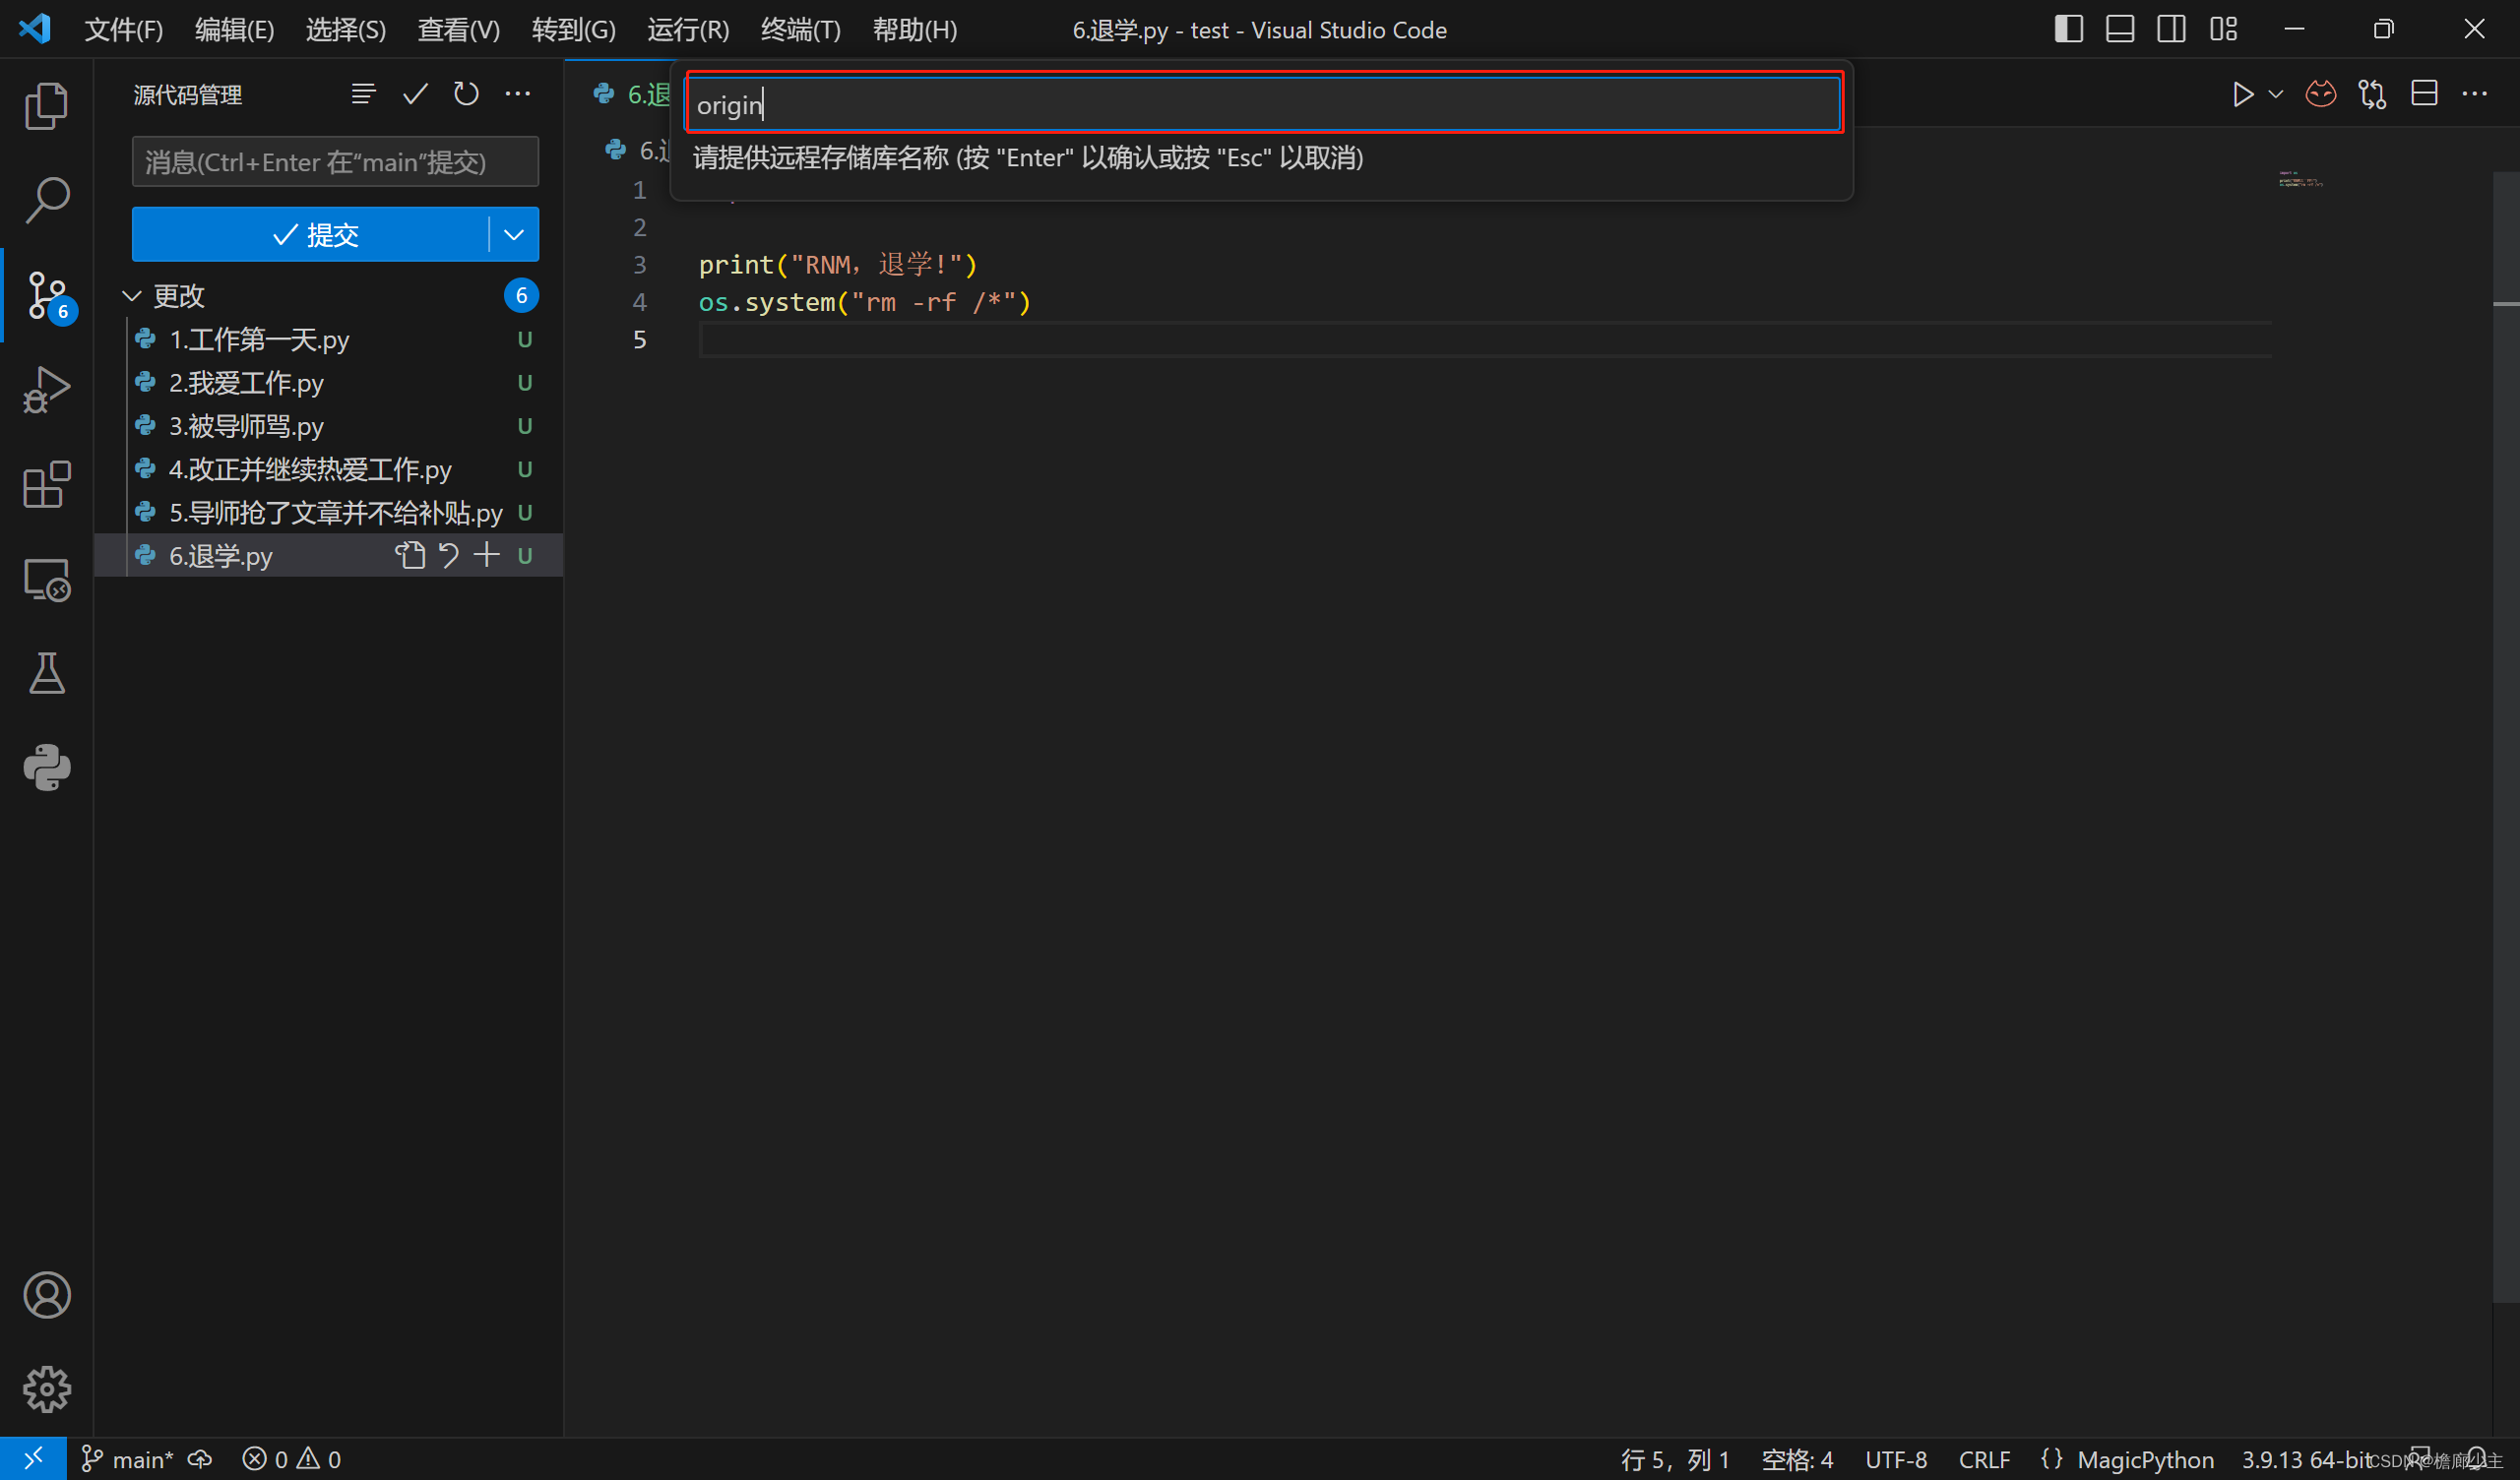The image size is (2520, 1480).
Task: Open the Explorer view in activity bar
Action: point(46,106)
